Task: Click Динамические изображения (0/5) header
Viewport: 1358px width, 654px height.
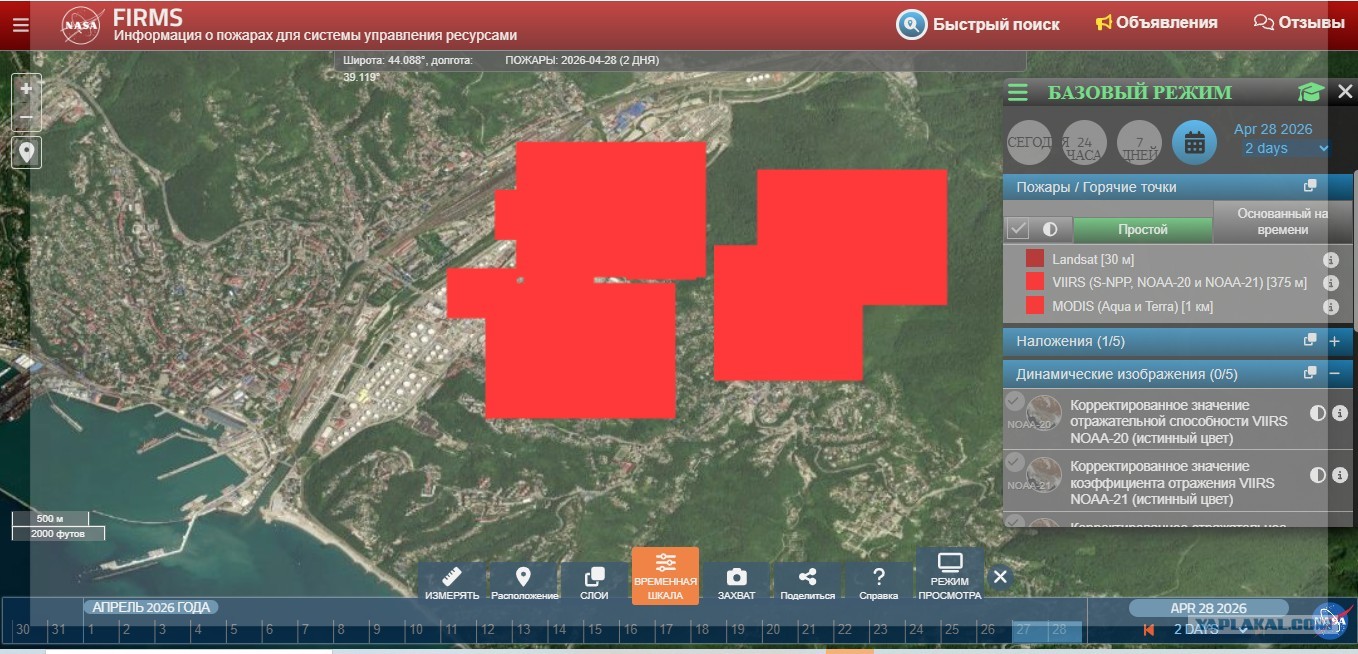Action: (1127, 374)
